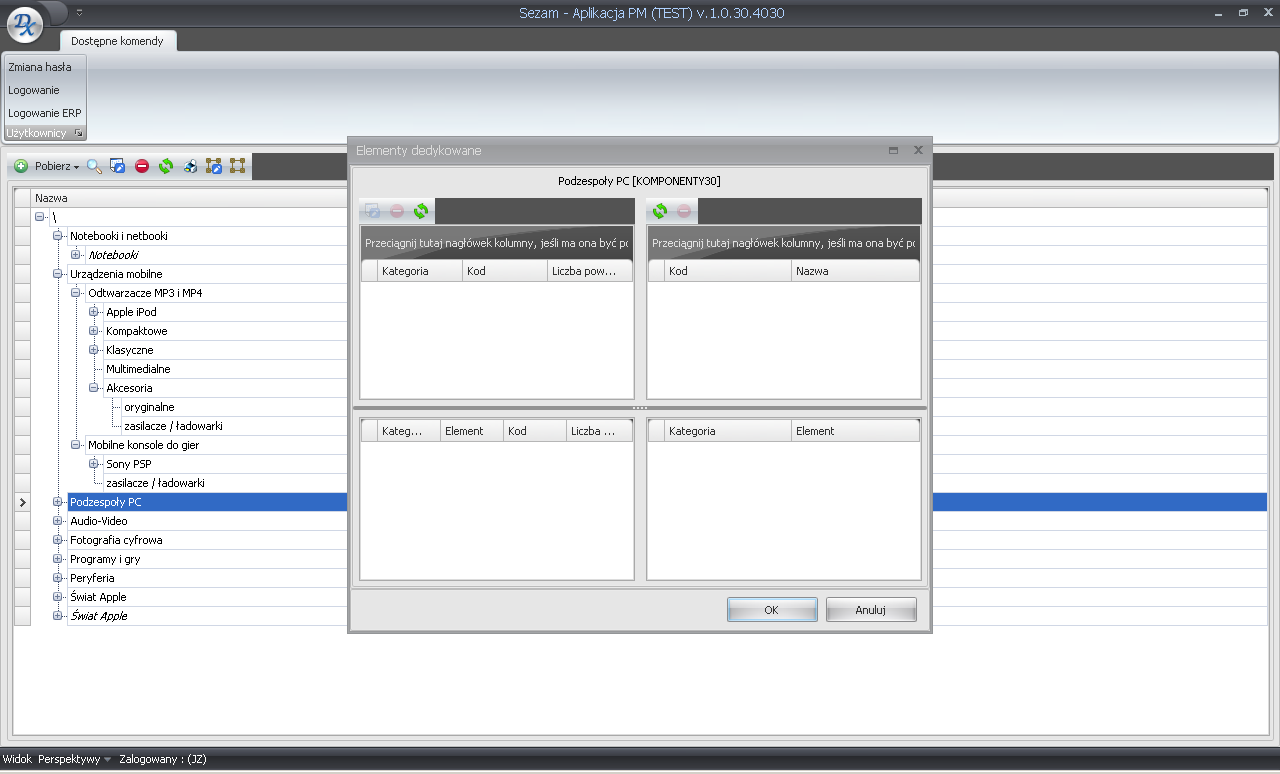Open the Perspektywy dropdown

click(75, 759)
